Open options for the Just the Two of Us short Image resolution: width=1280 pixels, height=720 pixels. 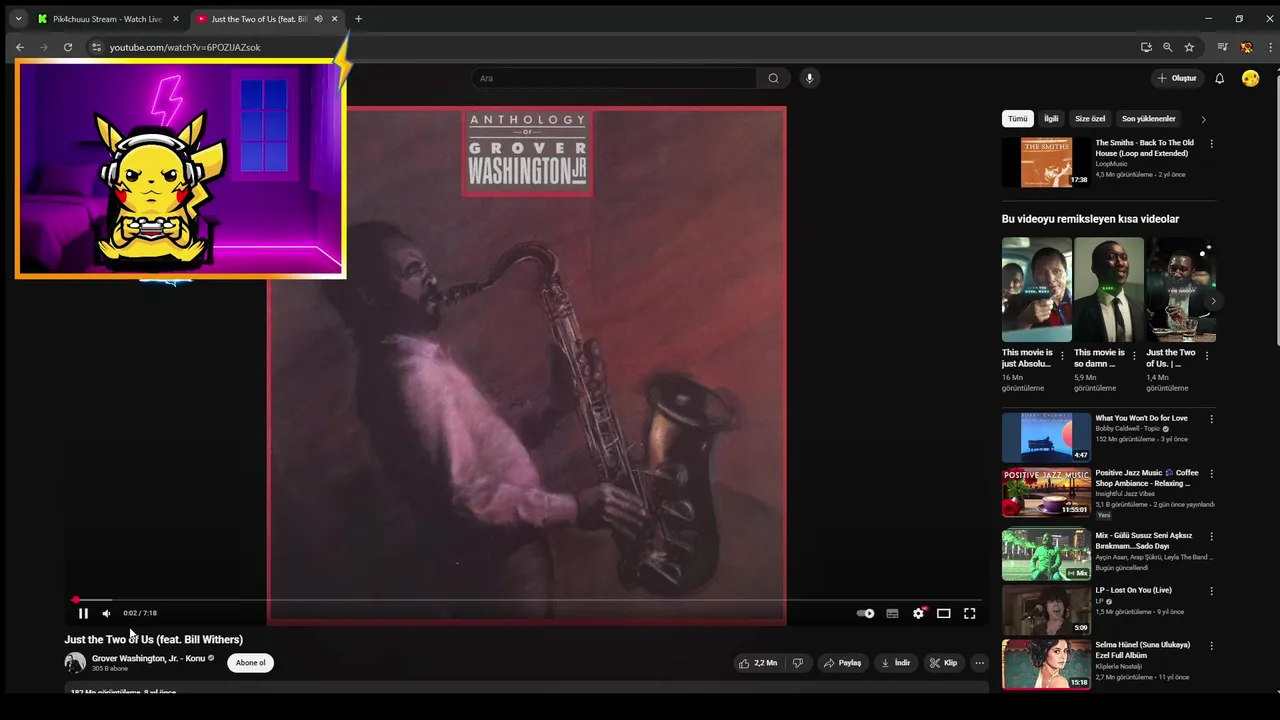tap(1207, 356)
